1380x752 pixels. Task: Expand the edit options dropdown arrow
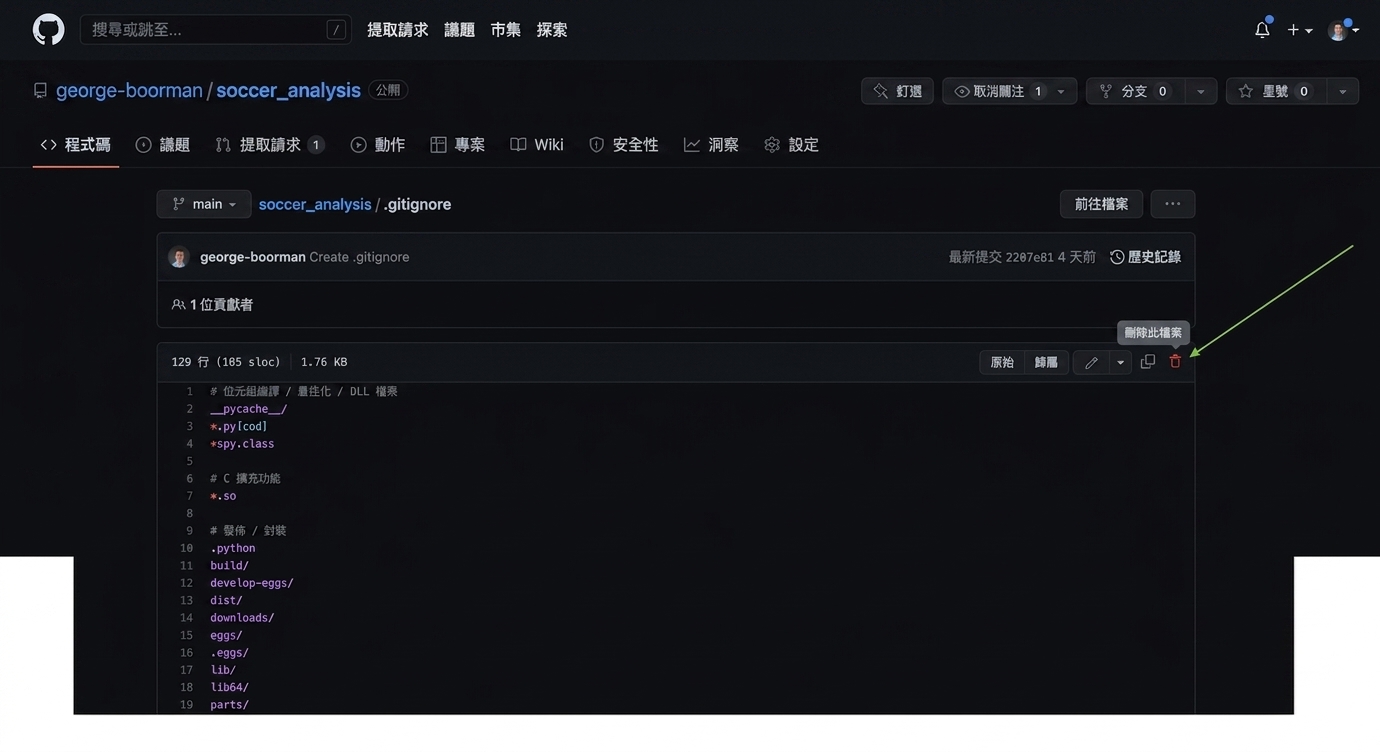click(1120, 362)
